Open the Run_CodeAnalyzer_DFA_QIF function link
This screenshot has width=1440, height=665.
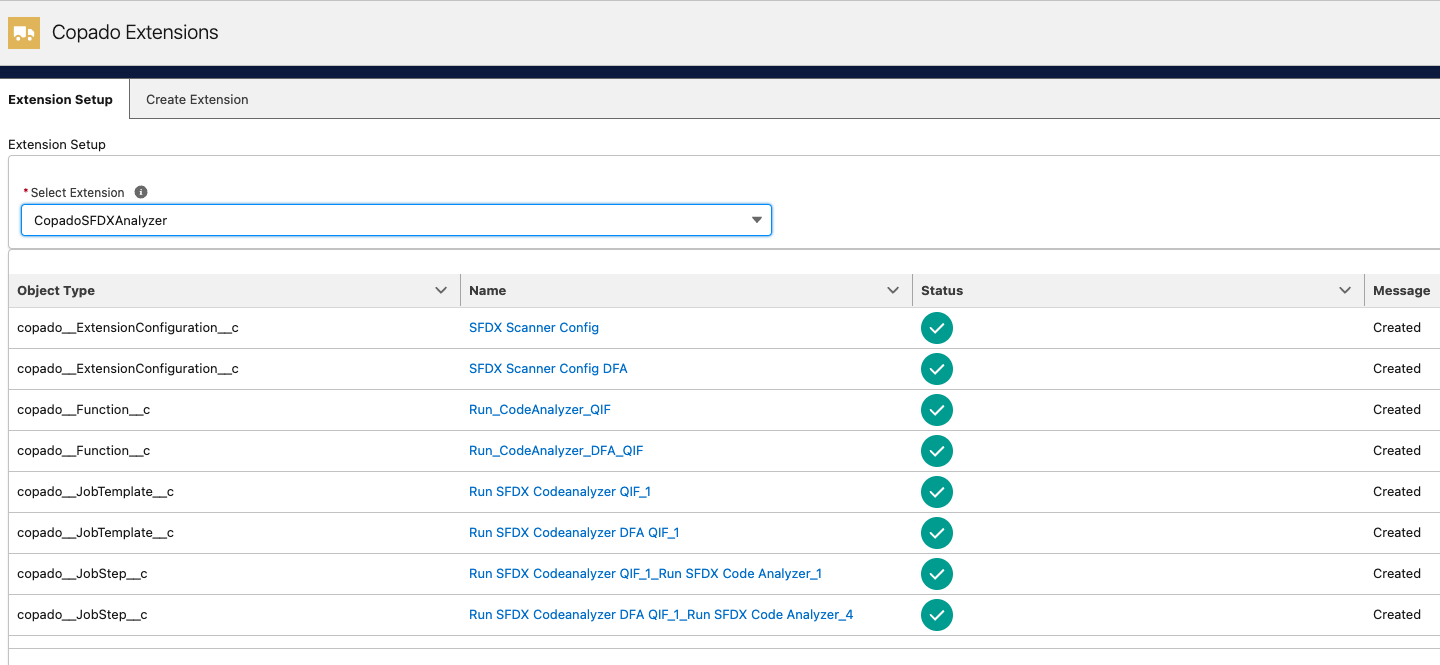tap(556, 451)
